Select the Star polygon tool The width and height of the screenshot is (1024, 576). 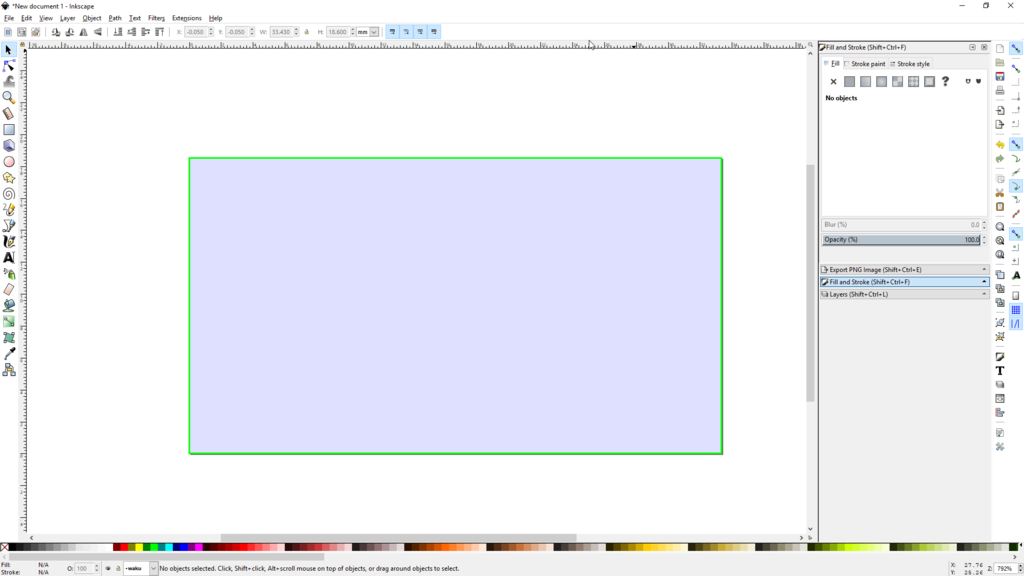tap(8, 178)
